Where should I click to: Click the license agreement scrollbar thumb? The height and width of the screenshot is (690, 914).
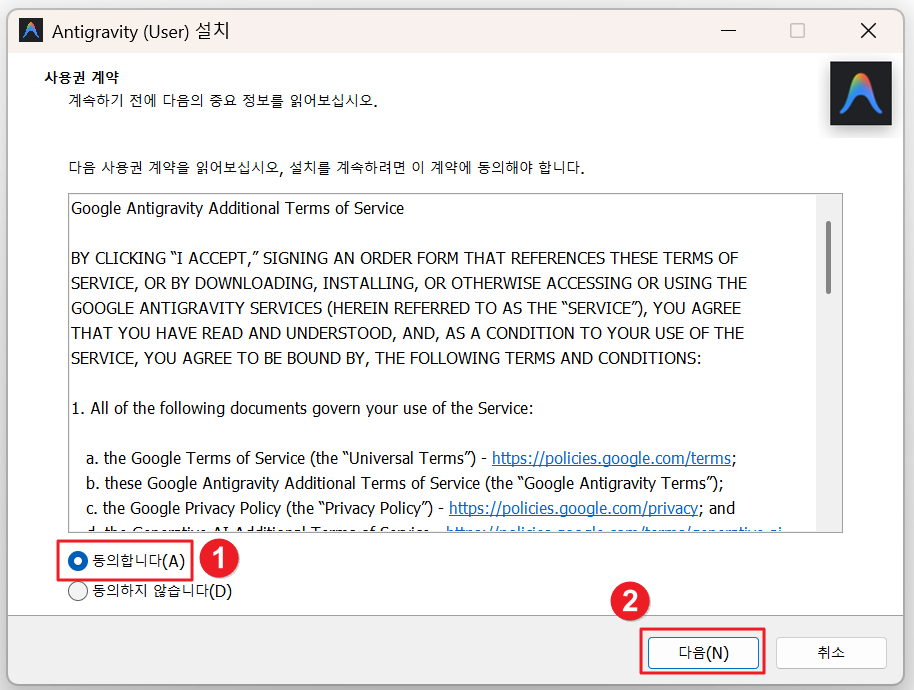828,257
